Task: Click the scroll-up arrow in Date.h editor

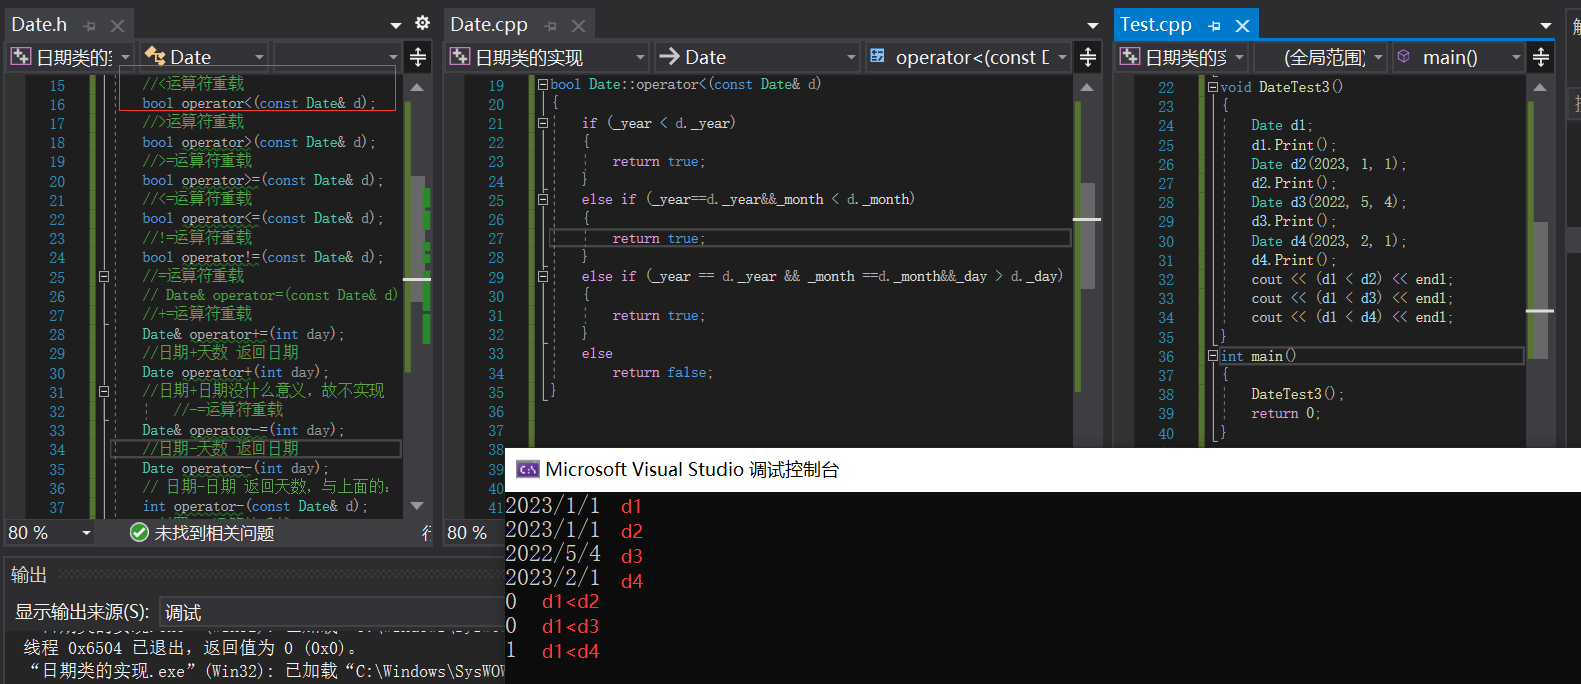Action: pyautogui.click(x=417, y=88)
